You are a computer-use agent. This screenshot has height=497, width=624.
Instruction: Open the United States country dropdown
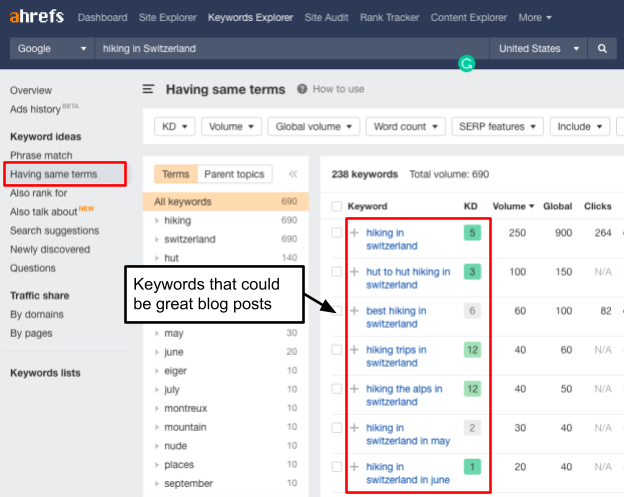539,48
